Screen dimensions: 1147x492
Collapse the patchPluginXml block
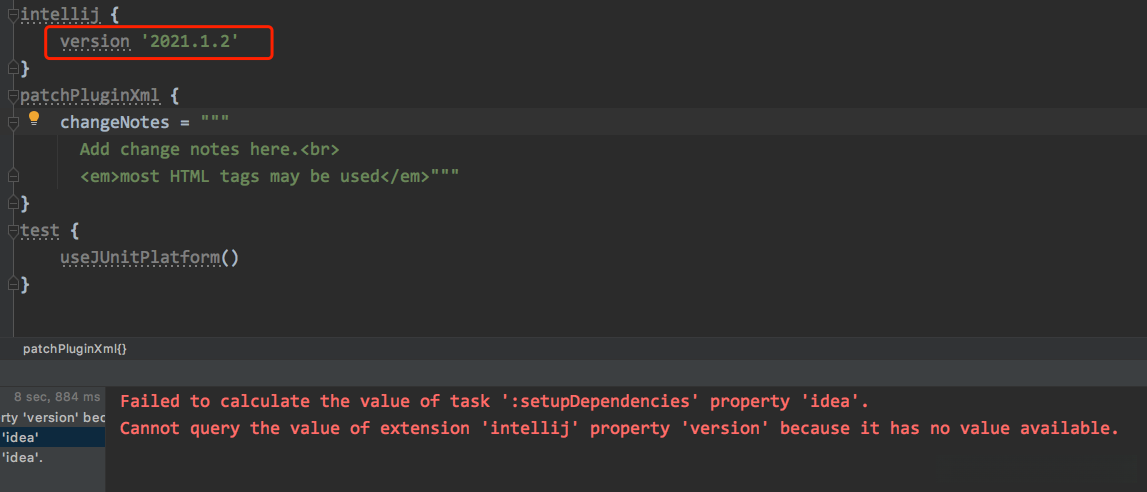12,96
